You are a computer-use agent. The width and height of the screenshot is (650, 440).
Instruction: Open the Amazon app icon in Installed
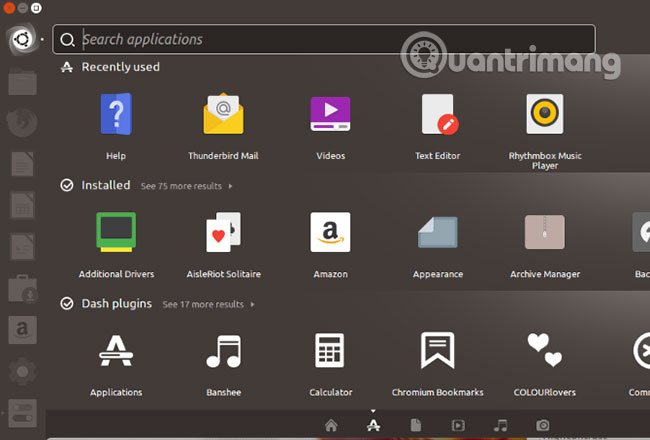coord(330,232)
